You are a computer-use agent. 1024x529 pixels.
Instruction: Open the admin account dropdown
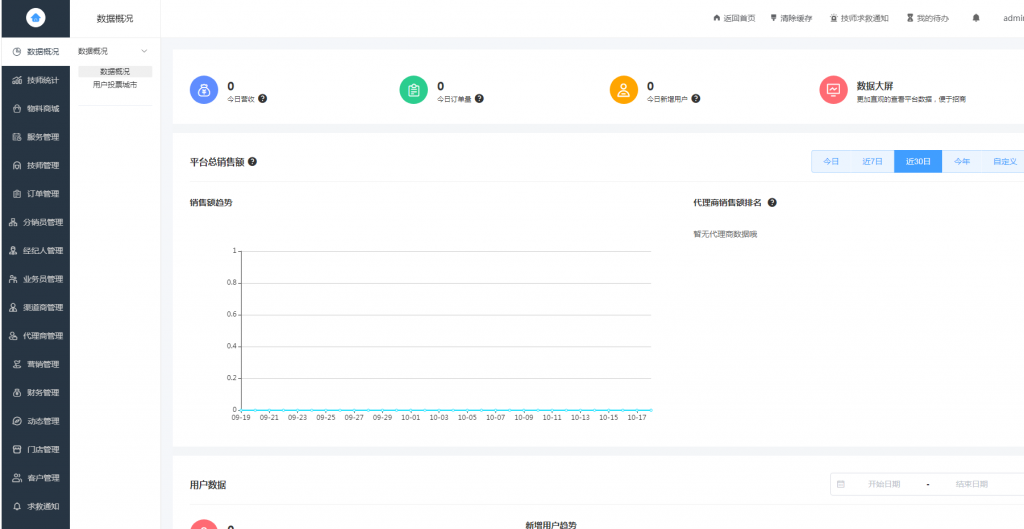(1012, 18)
